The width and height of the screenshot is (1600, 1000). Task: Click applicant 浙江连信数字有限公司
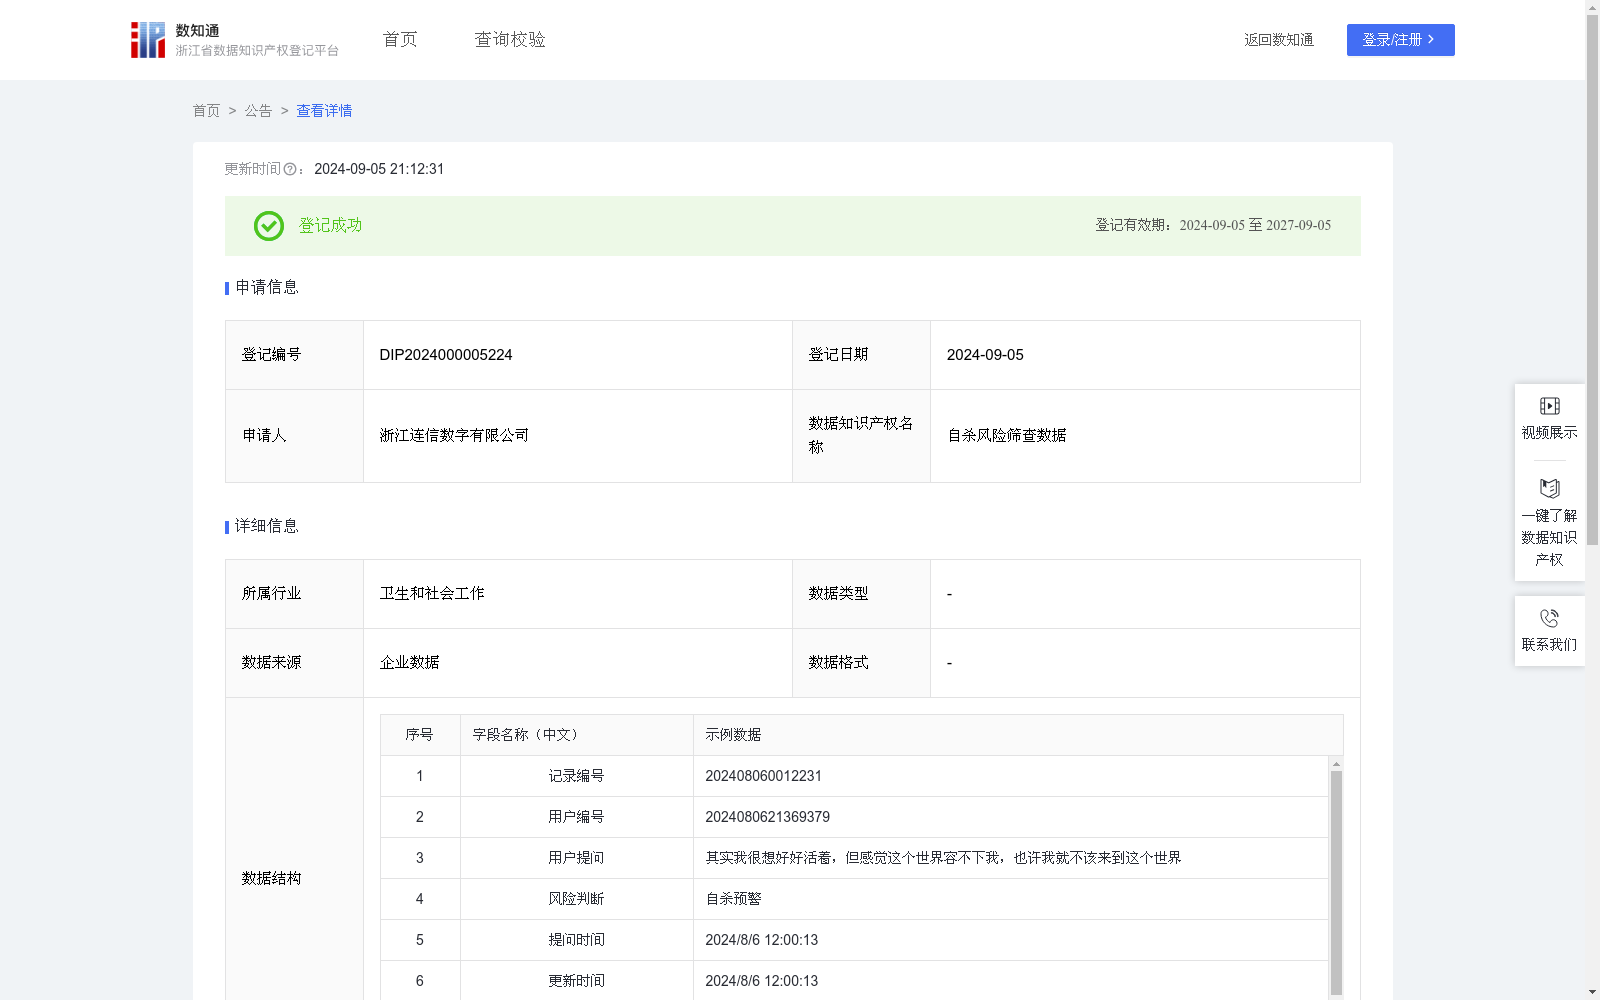point(454,436)
